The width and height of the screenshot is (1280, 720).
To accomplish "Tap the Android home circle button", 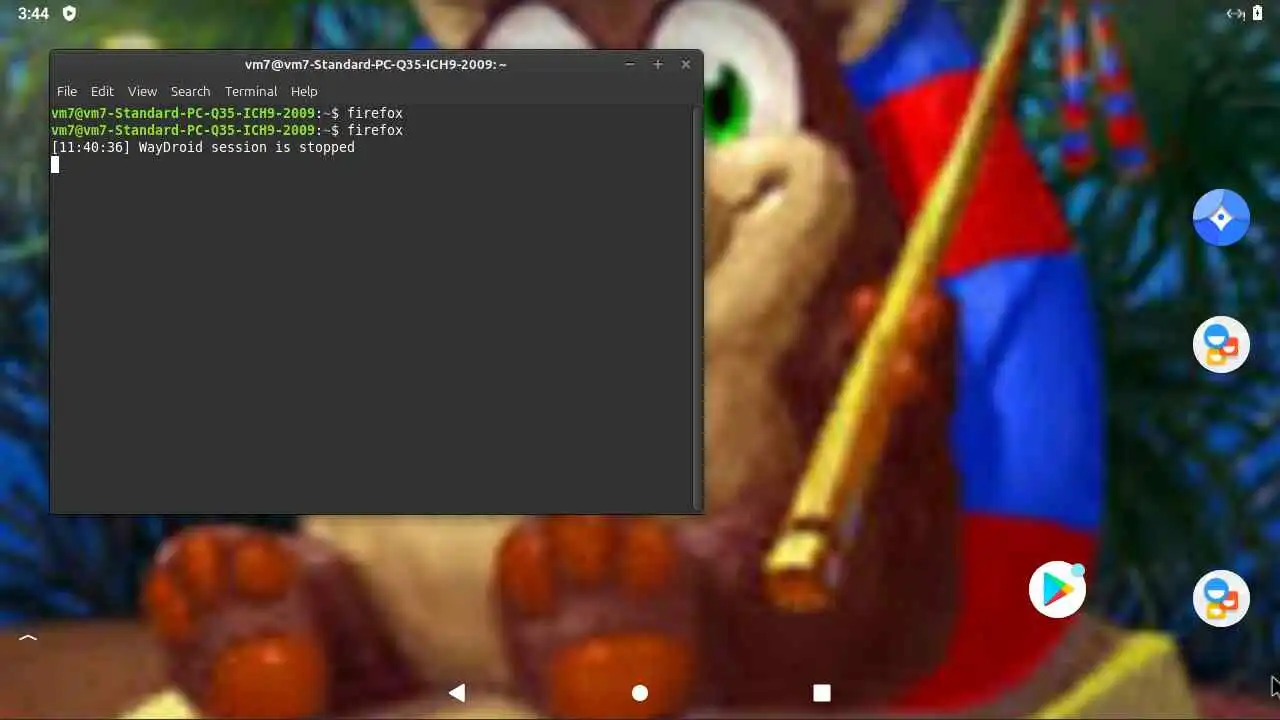I will (x=640, y=693).
